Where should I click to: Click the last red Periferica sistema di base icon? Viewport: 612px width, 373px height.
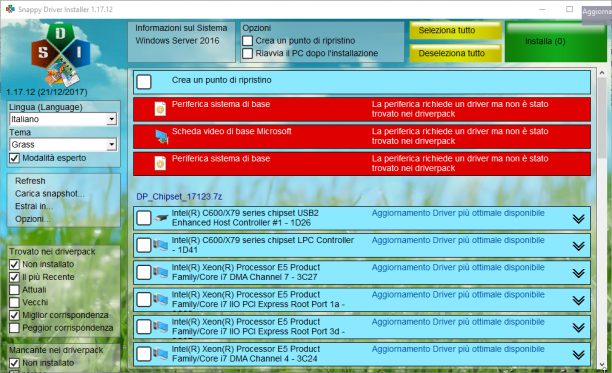click(x=160, y=163)
